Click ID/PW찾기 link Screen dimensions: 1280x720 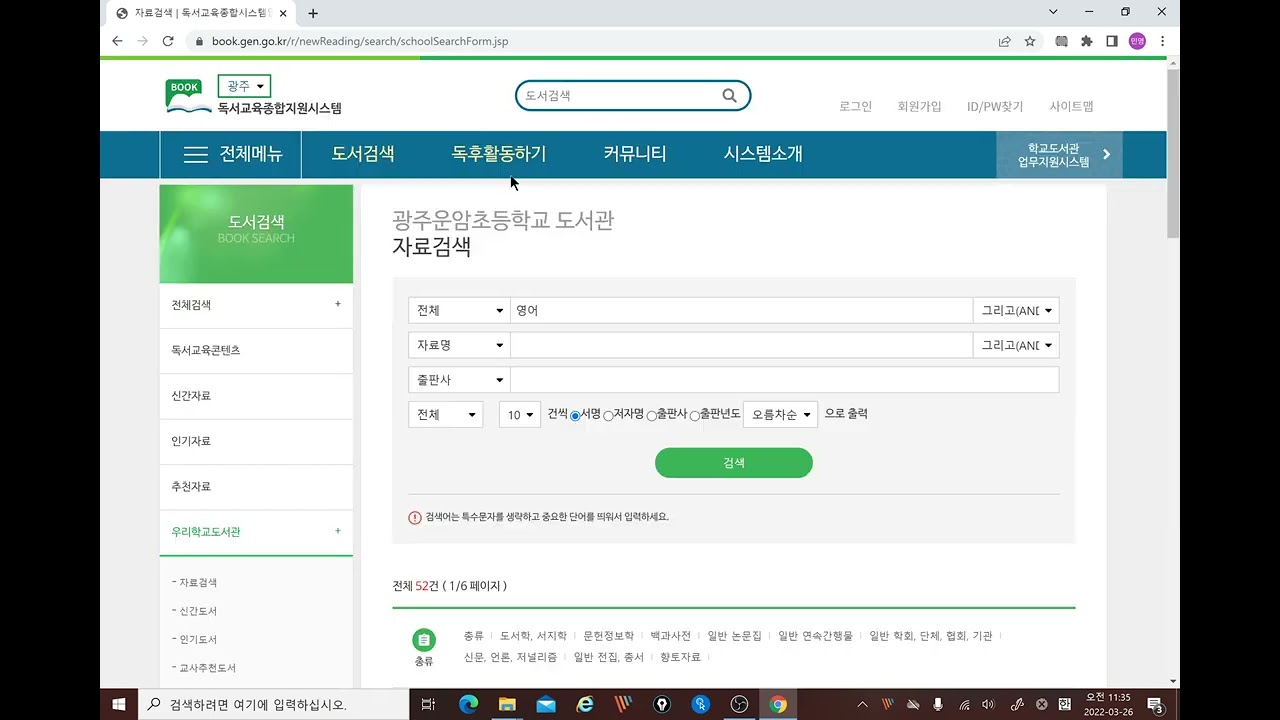pyautogui.click(x=995, y=106)
